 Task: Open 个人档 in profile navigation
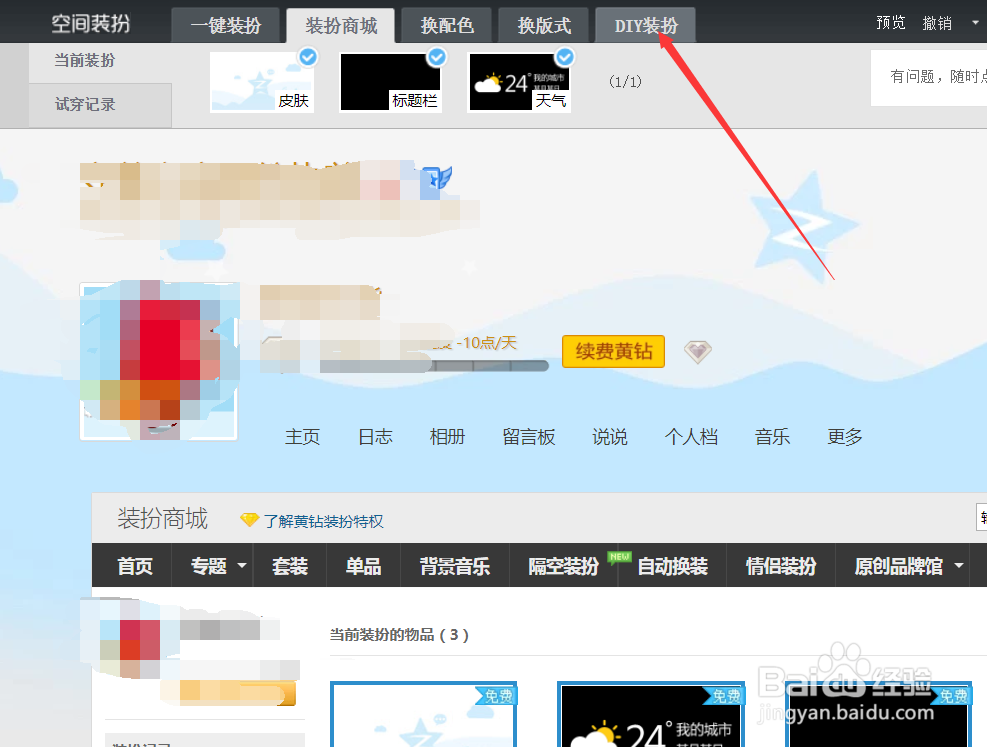pos(691,437)
